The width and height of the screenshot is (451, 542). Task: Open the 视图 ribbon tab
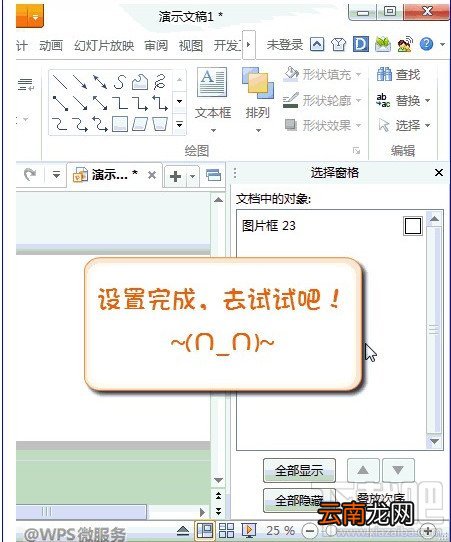pos(190,45)
